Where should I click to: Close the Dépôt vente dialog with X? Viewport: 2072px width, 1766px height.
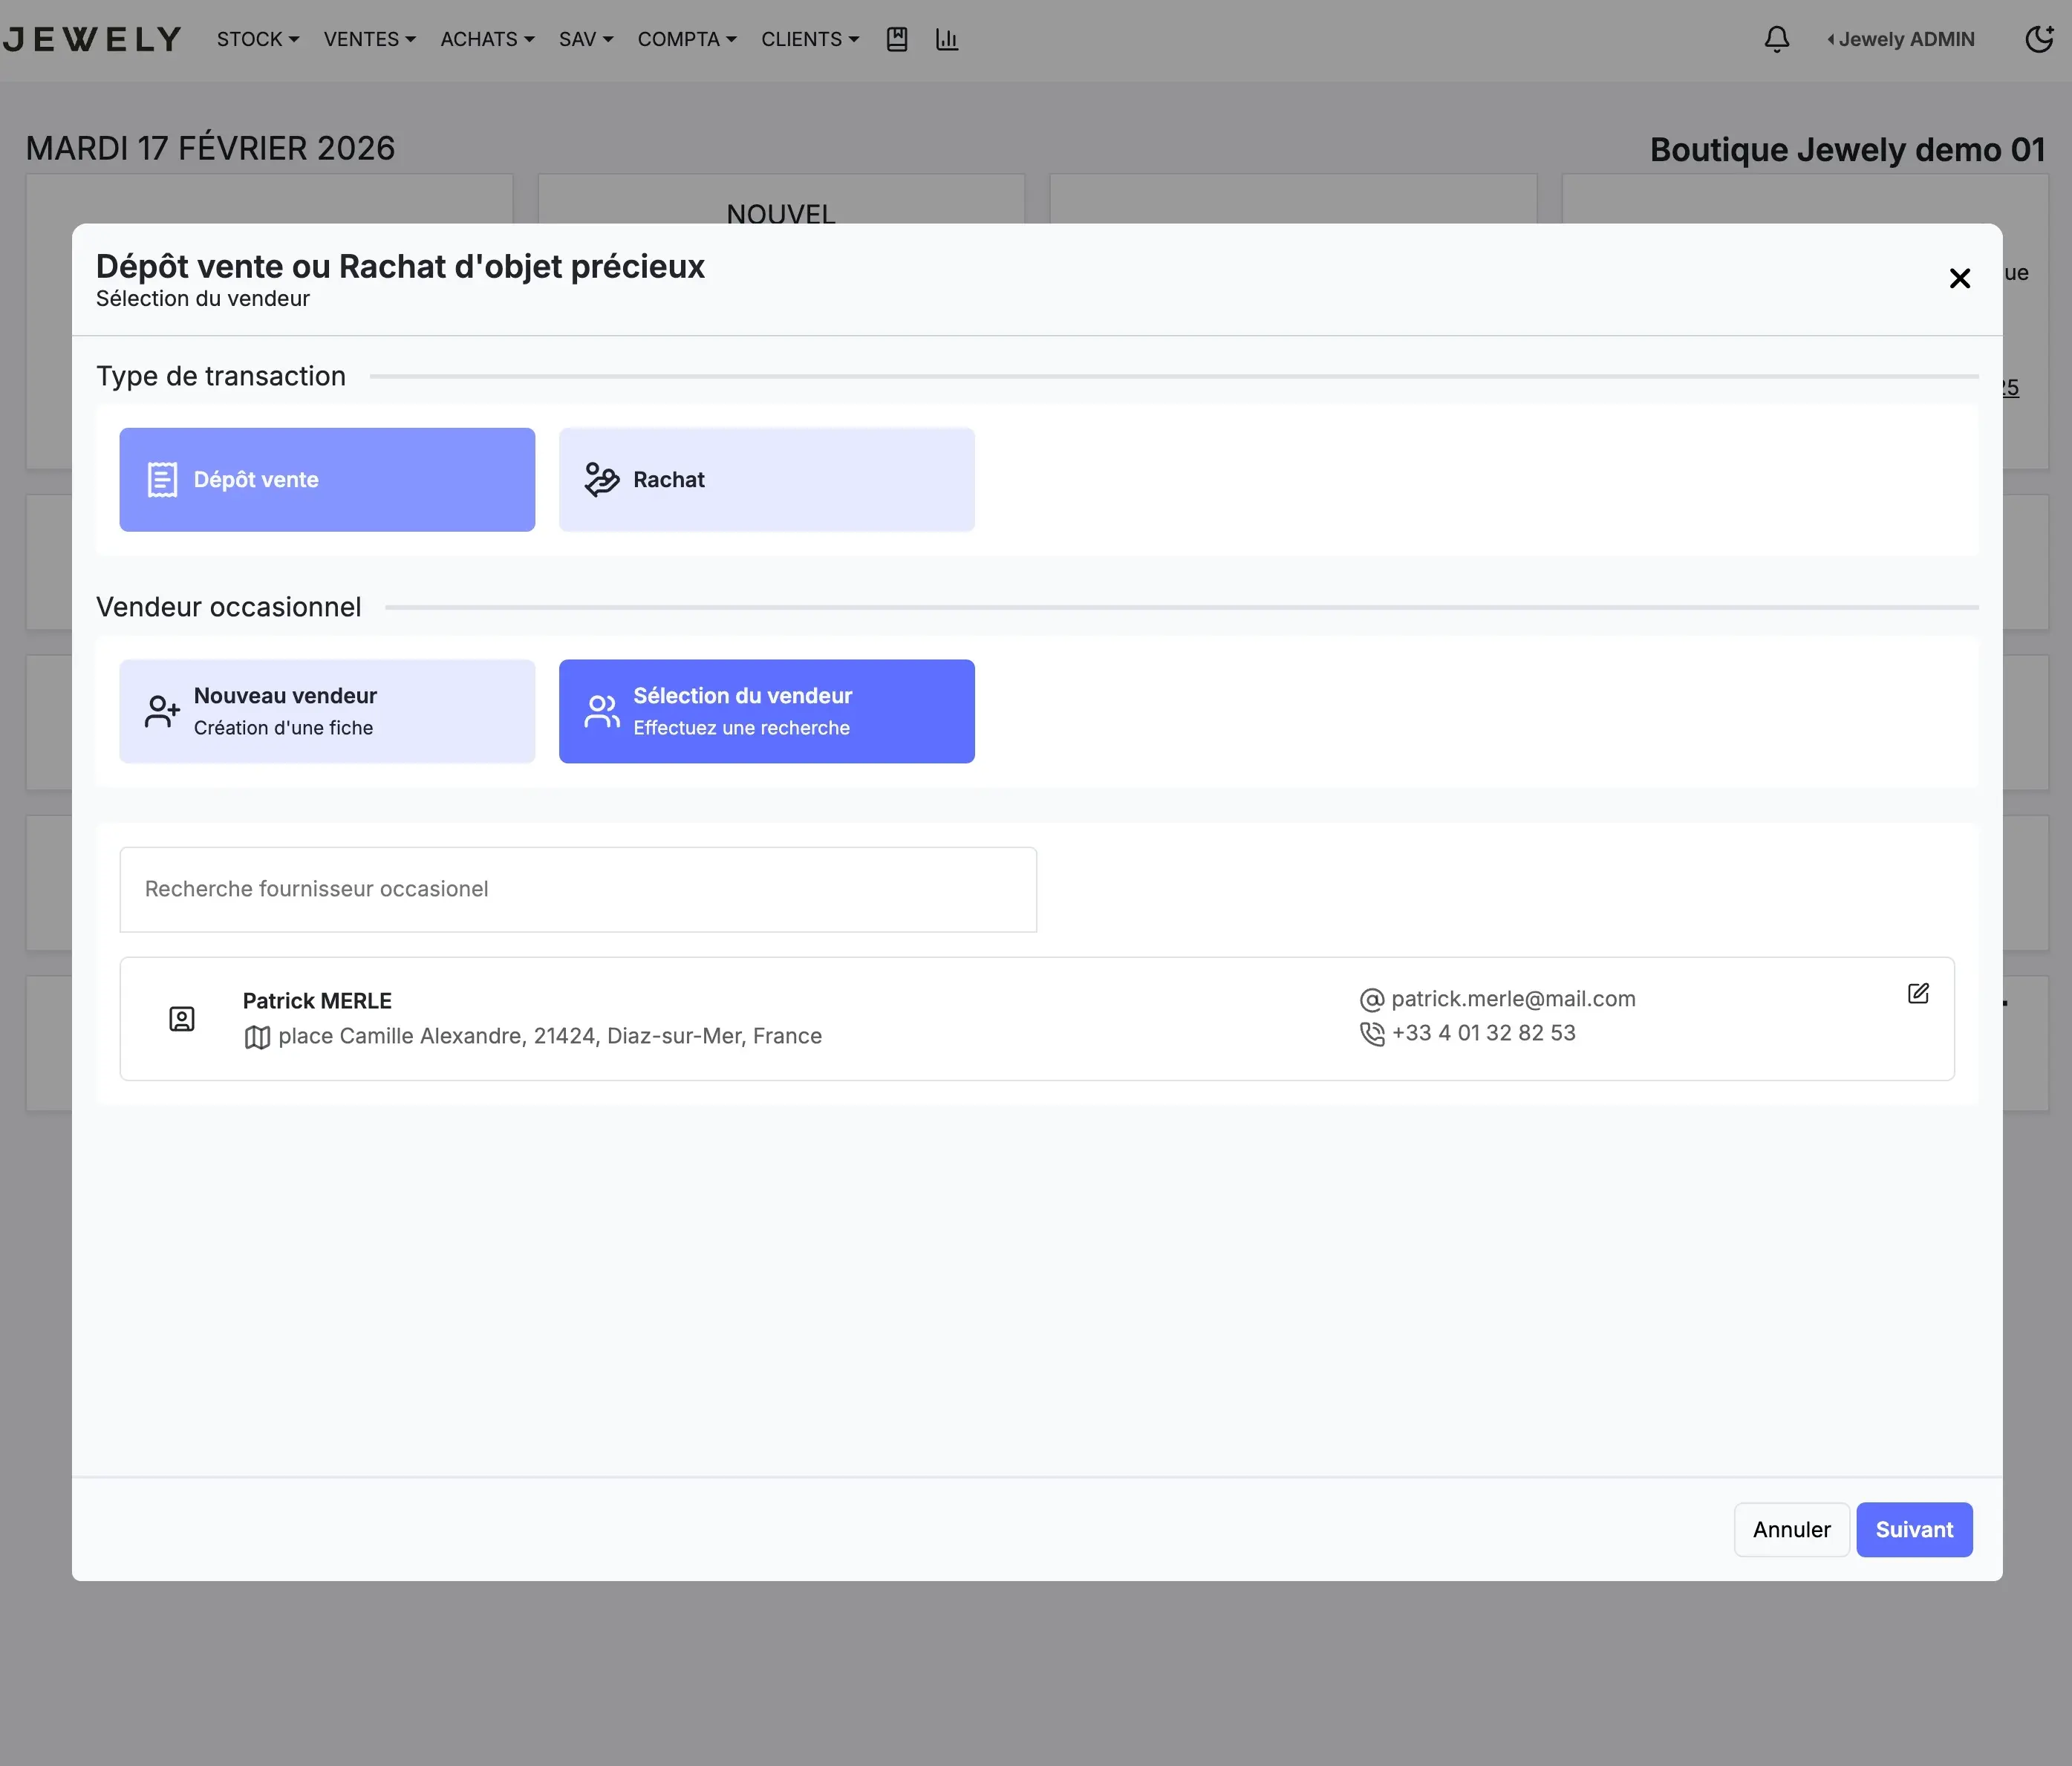pyautogui.click(x=1960, y=278)
